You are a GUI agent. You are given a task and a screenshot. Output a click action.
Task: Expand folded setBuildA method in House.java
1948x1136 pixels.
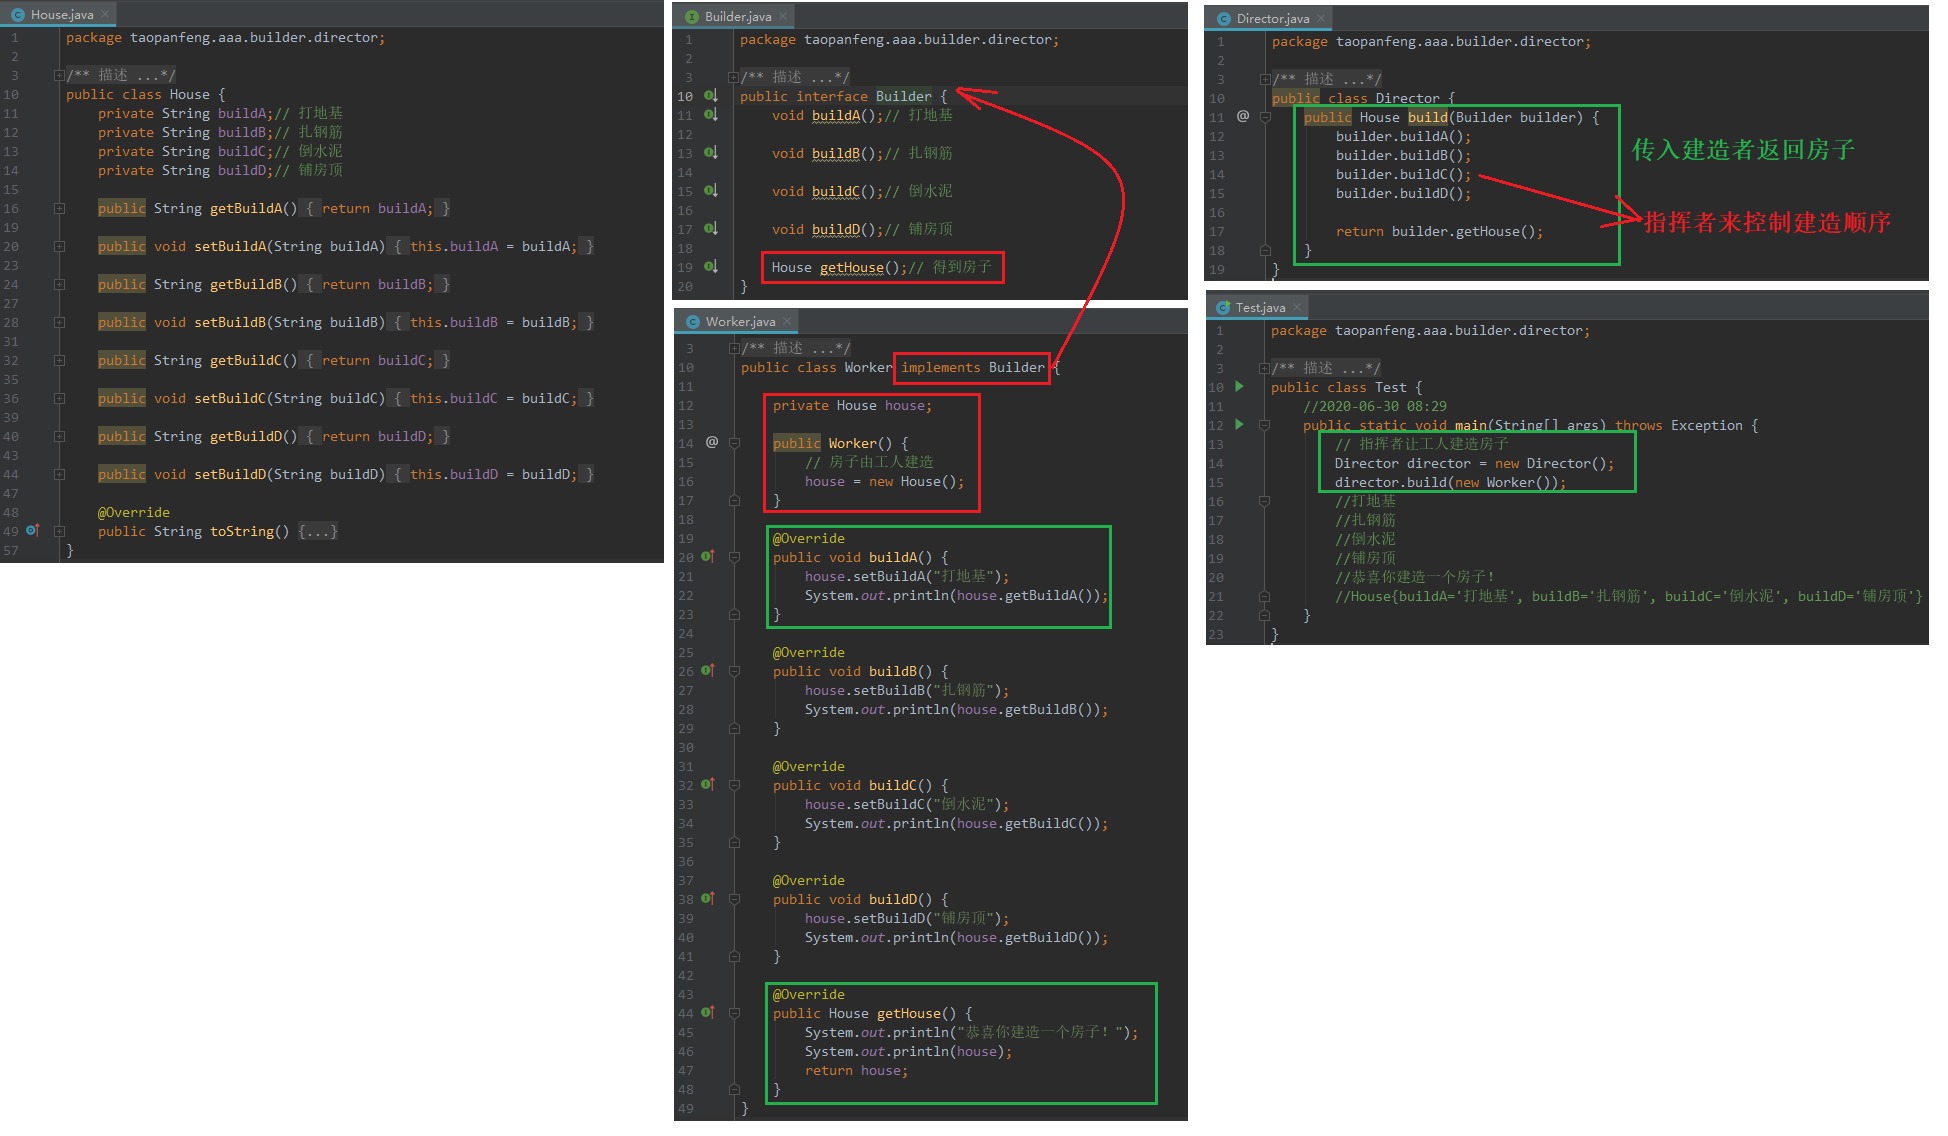[59, 246]
